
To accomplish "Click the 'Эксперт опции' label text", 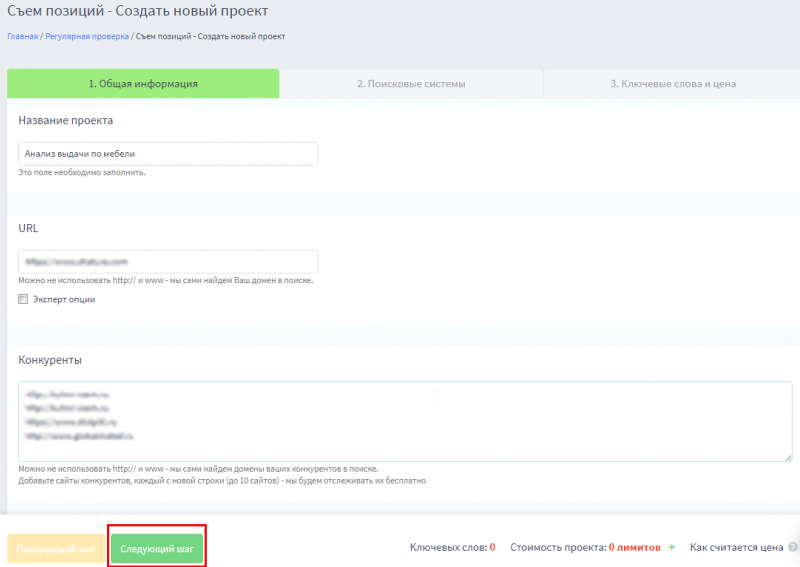I will [x=64, y=300].
